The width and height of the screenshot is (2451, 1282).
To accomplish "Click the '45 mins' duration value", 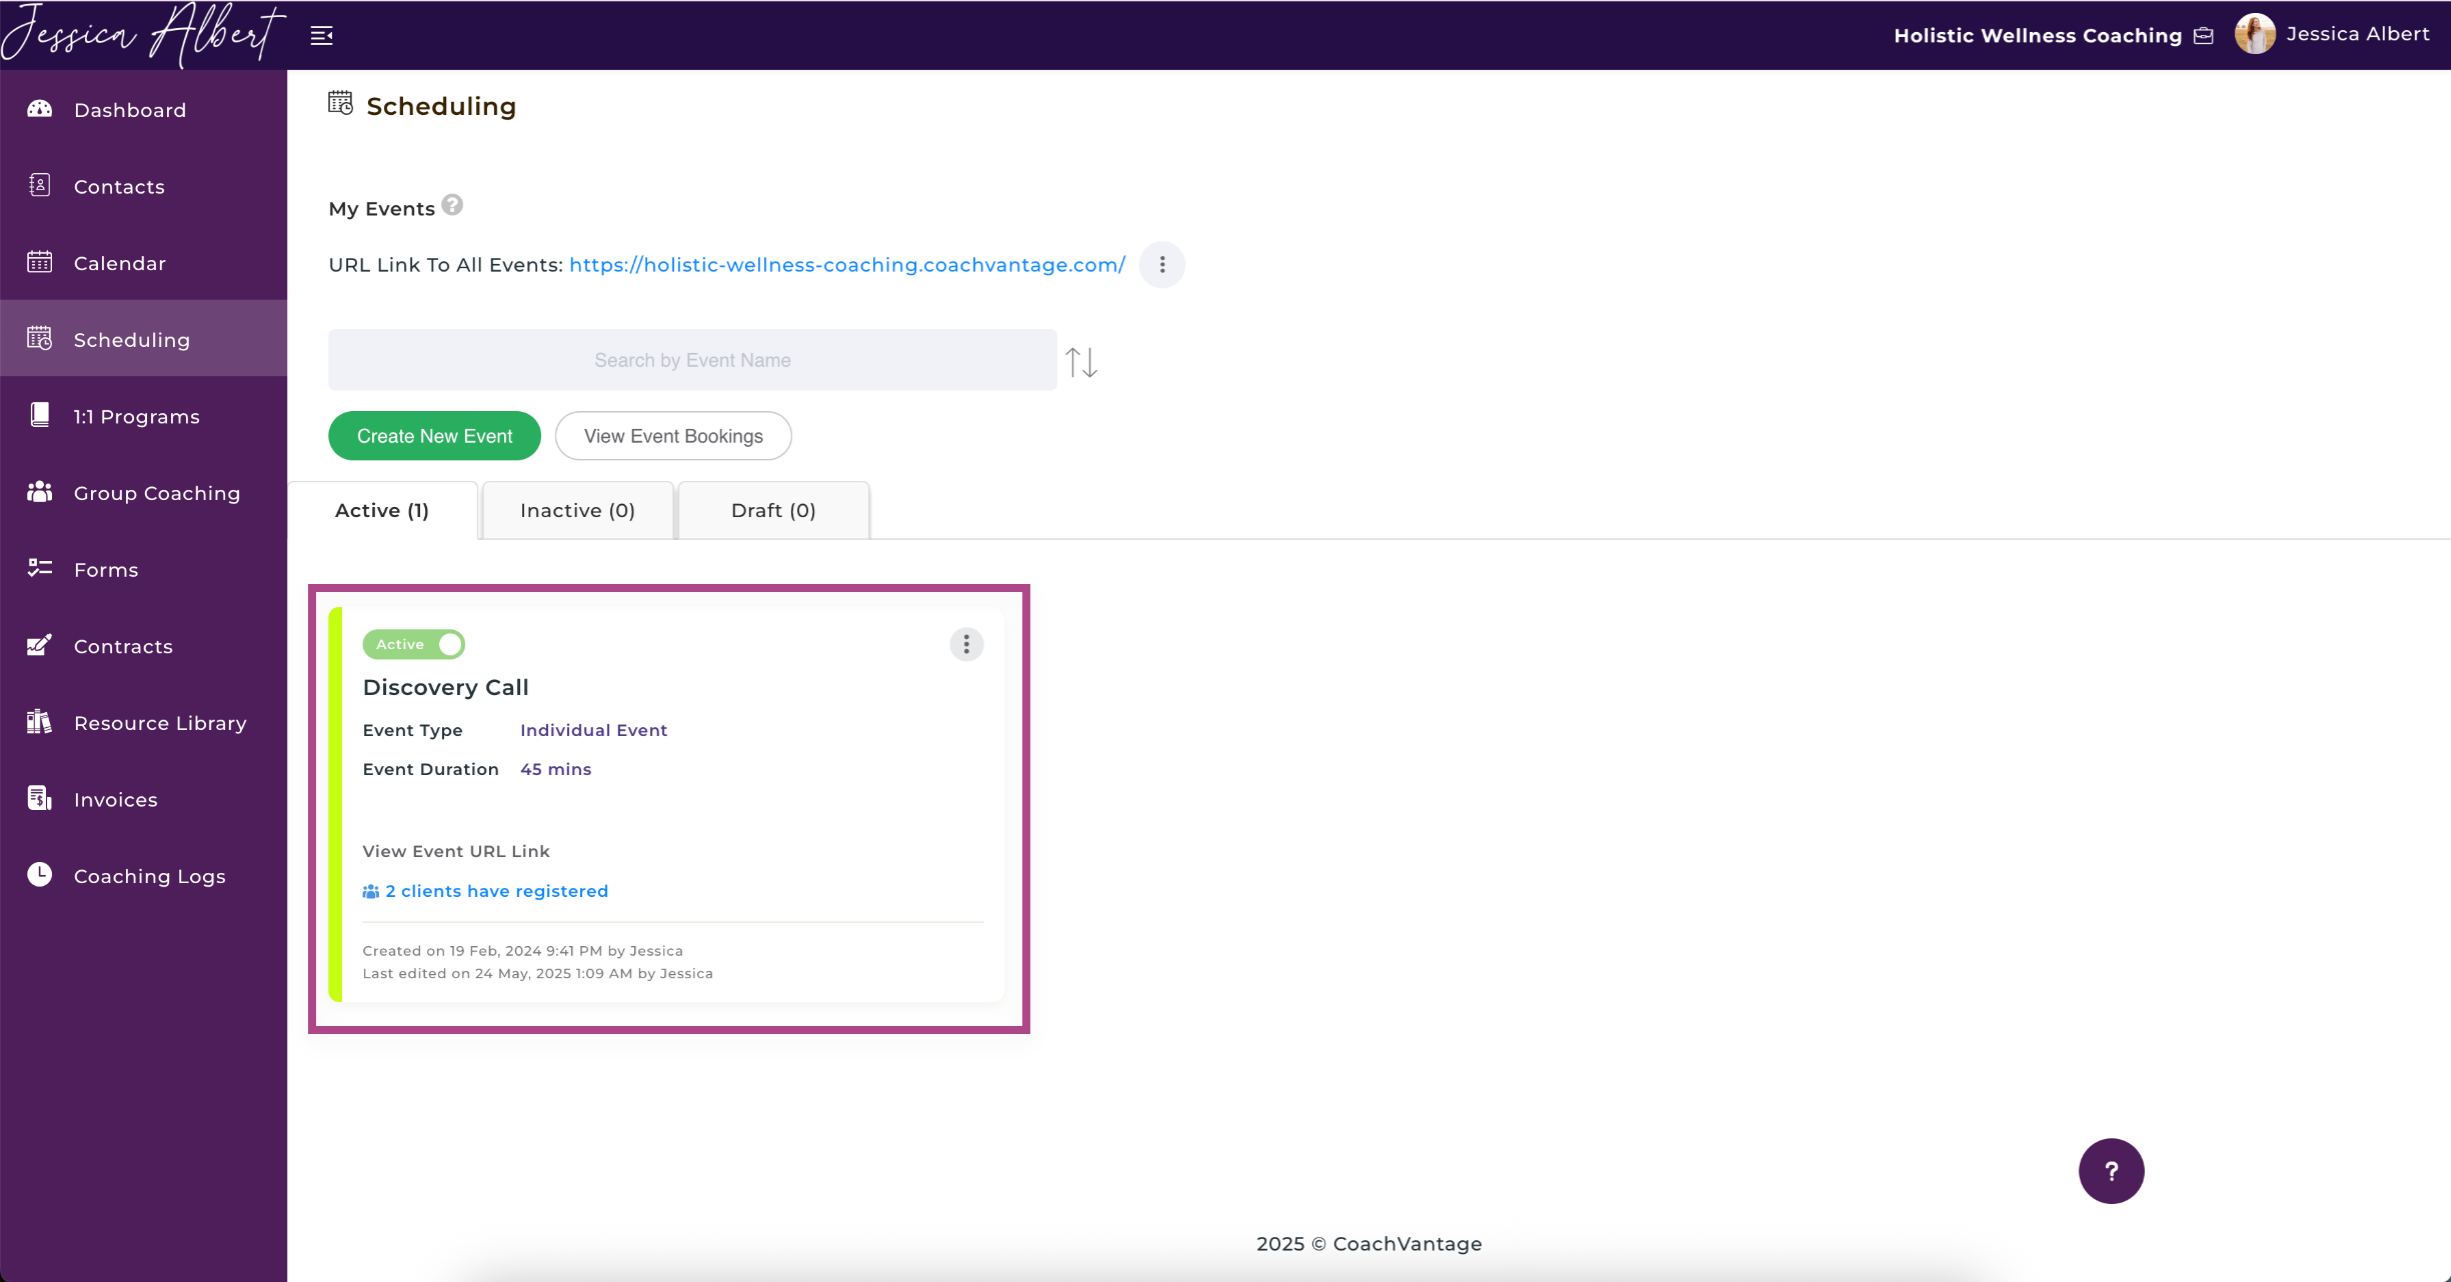I will (555, 769).
